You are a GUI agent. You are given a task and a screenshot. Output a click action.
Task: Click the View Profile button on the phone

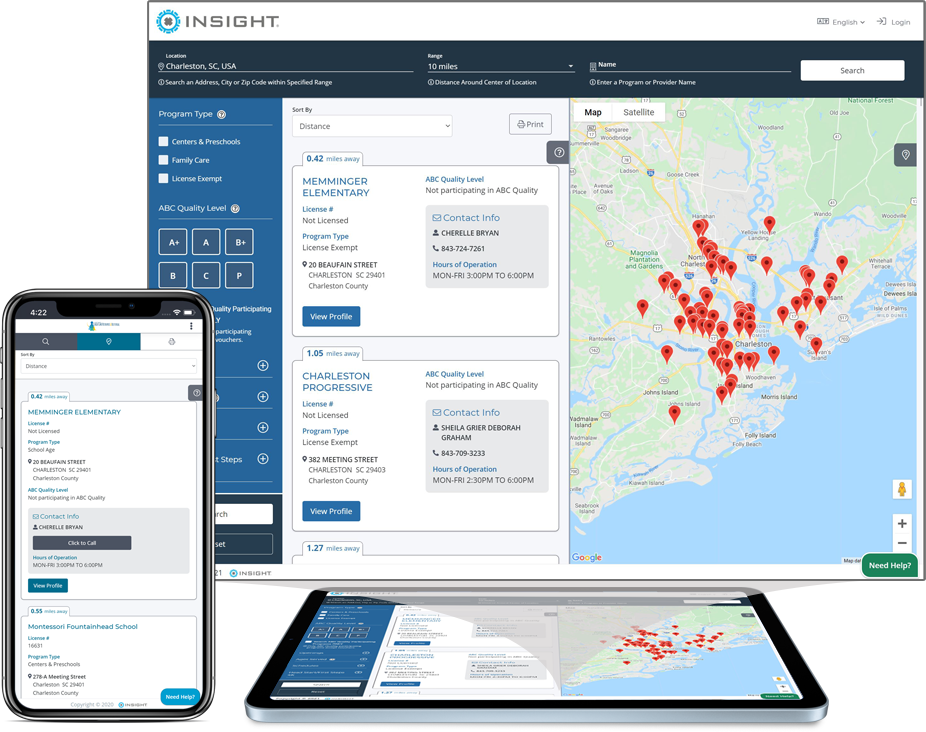pos(48,585)
